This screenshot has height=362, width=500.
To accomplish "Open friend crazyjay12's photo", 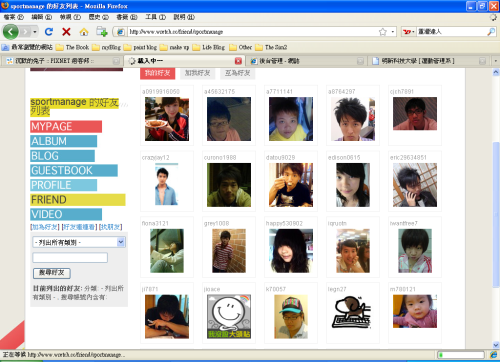I will [167, 184].
